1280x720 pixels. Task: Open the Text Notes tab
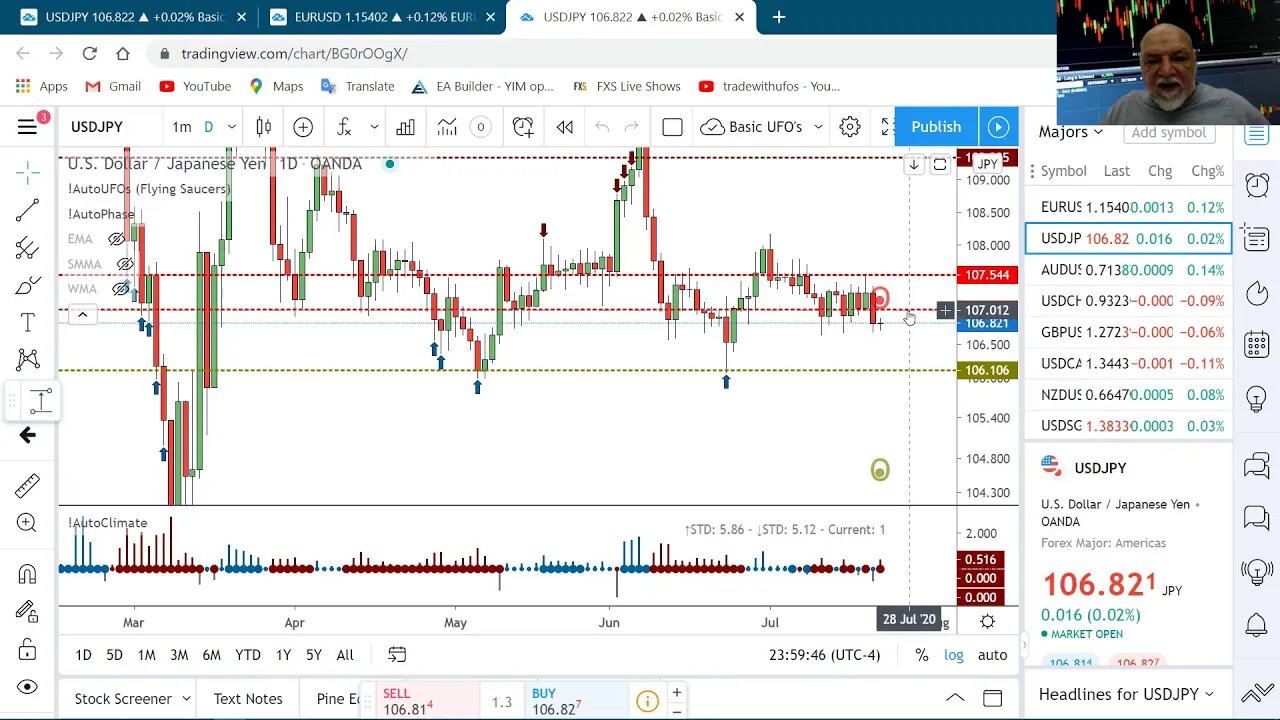[248, 699]
